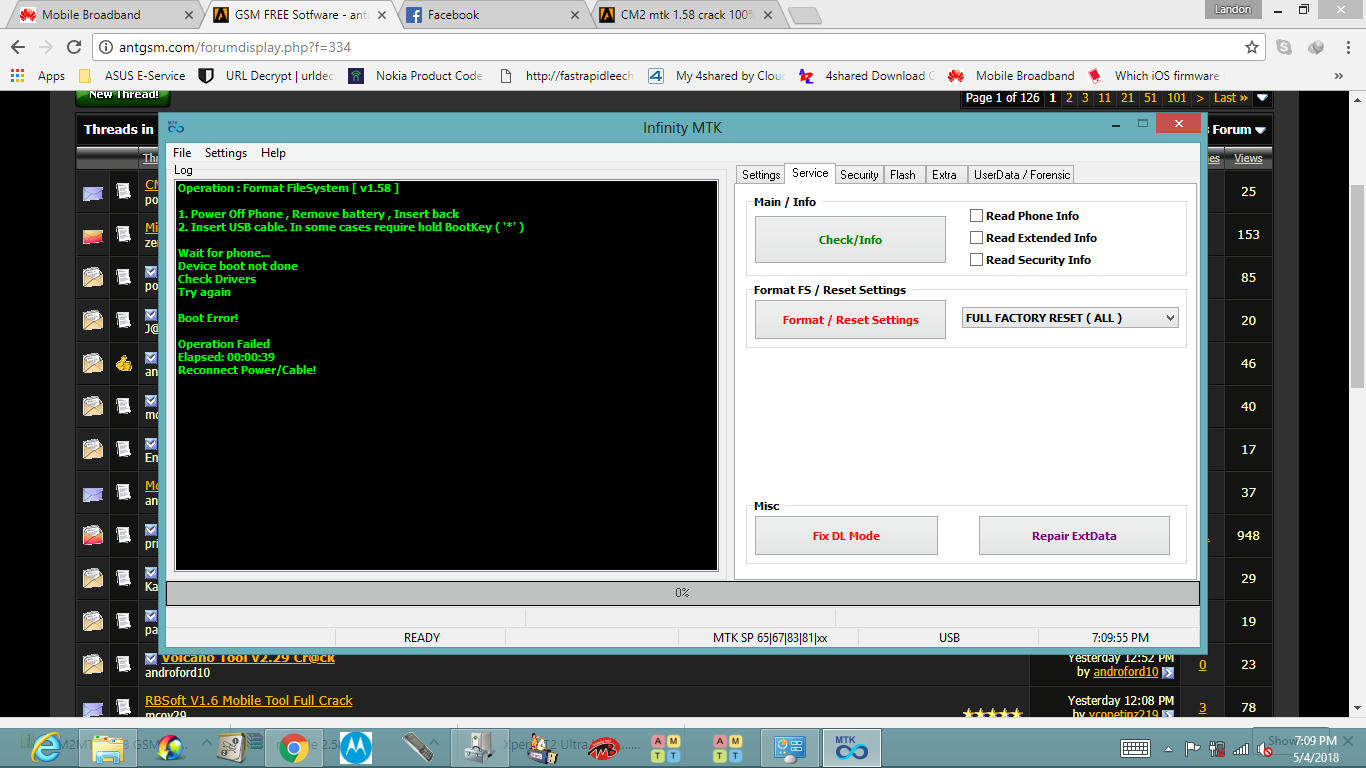Check the Read Security Info option
Viewport: 1366px width, 768px height.
pyautogui.click(x=977, y=260)
